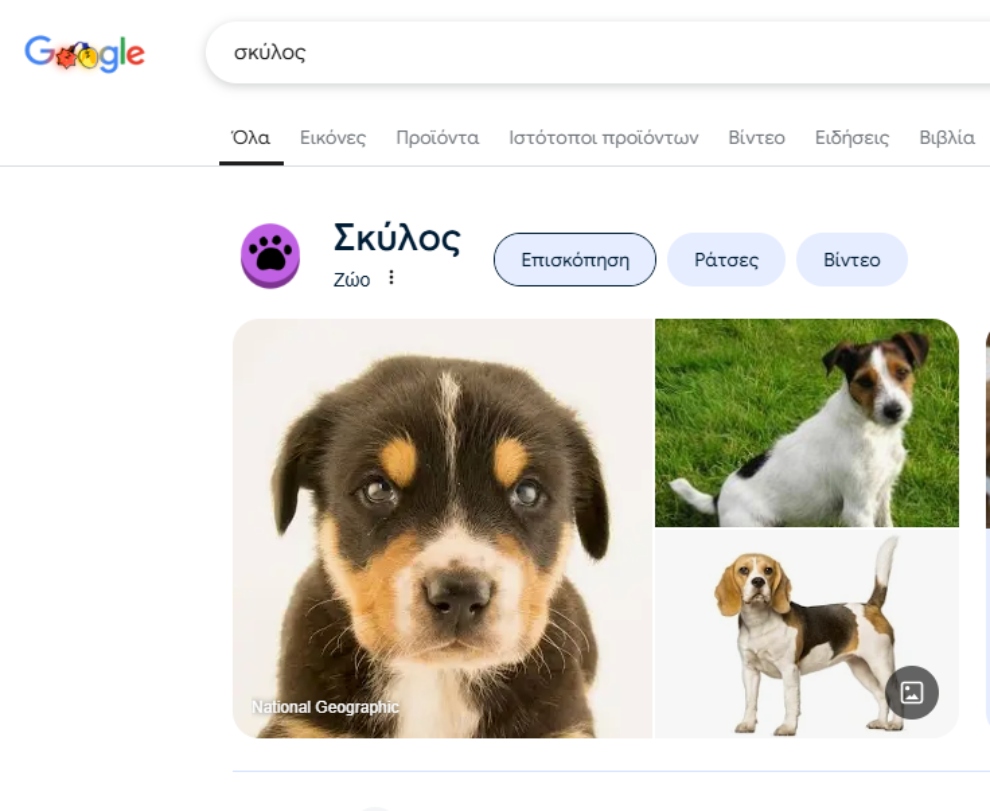Select the Ιστότοποι προϊόντων tab
The height and width of the screenshot is (811, 990).
[x=604, y=138]
